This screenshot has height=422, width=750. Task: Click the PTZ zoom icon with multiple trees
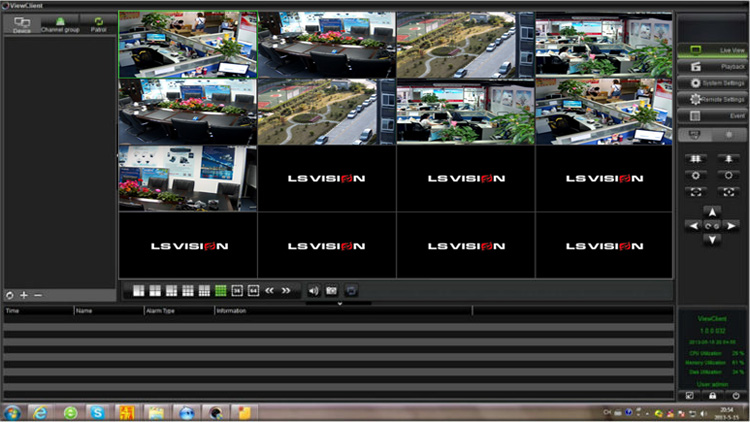click(695, 159)
